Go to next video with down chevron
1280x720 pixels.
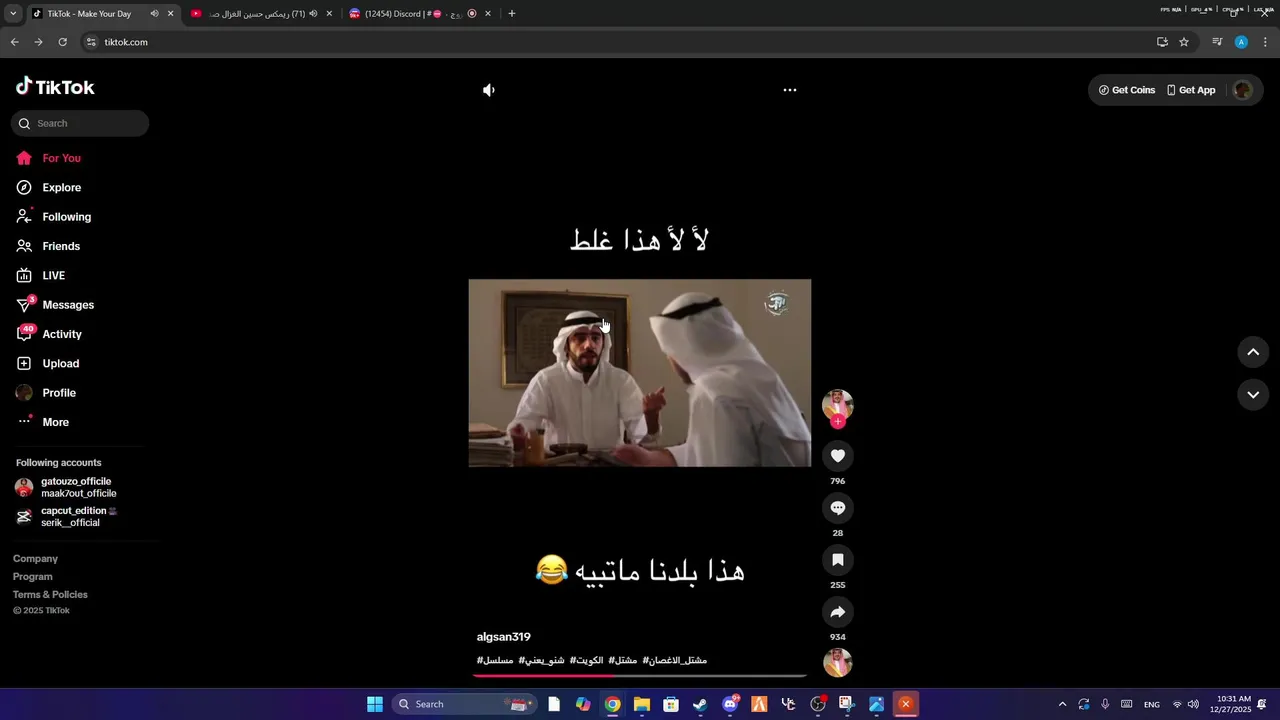(x=1253, y=395)
